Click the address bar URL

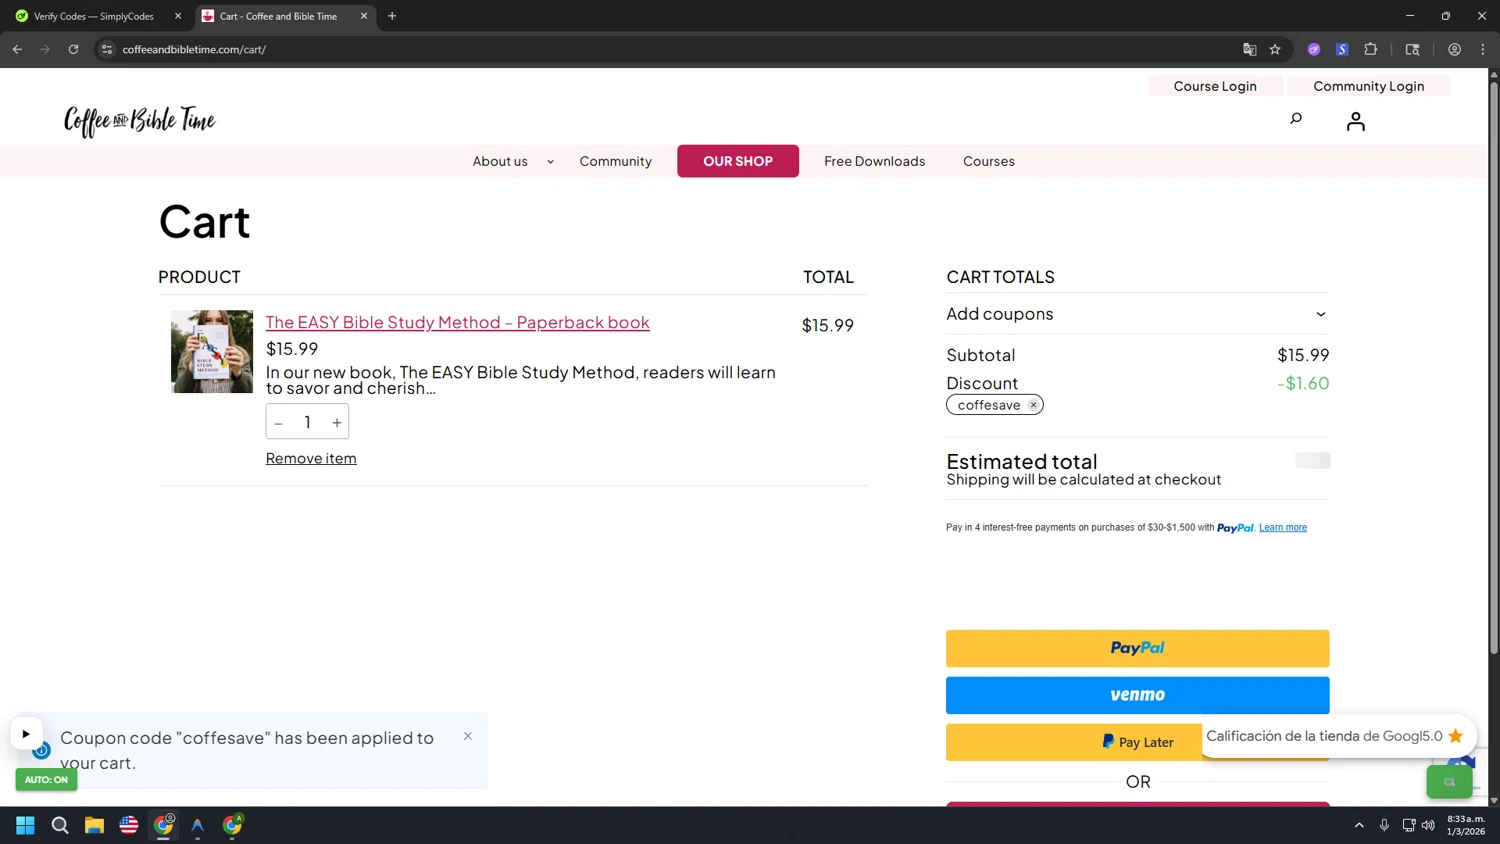pyautogui.click(x=194, y=49)
